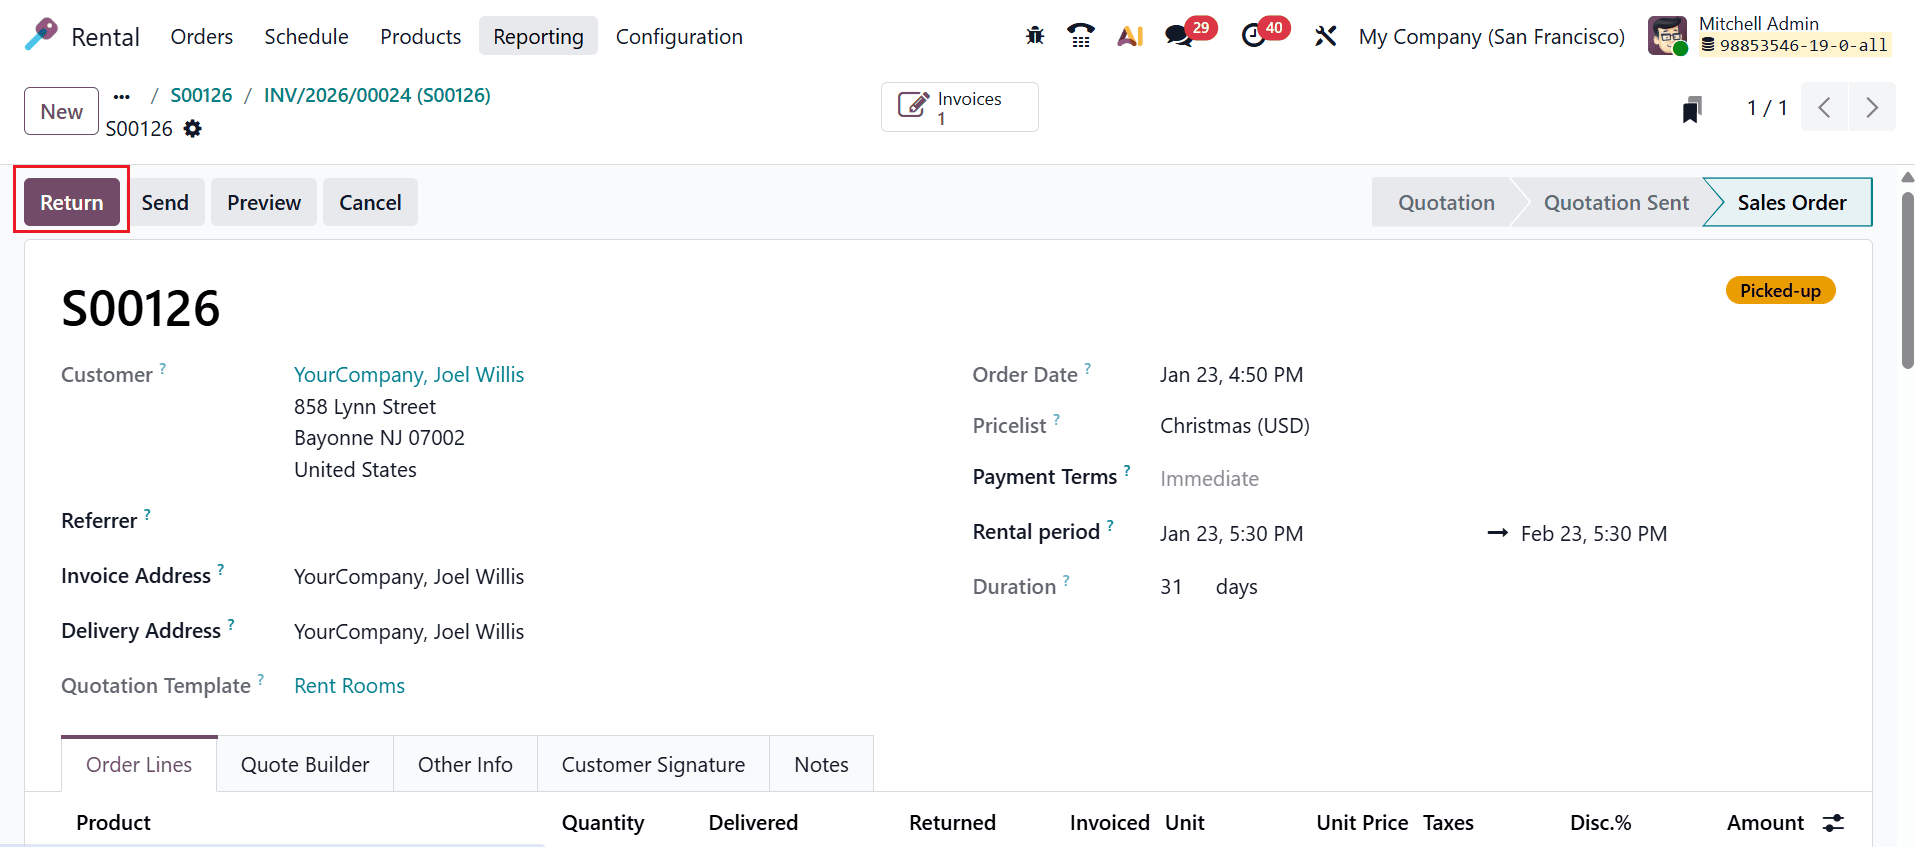Click the Order Date Jan 23, 4:50 PM

(x=1232, y=374)
